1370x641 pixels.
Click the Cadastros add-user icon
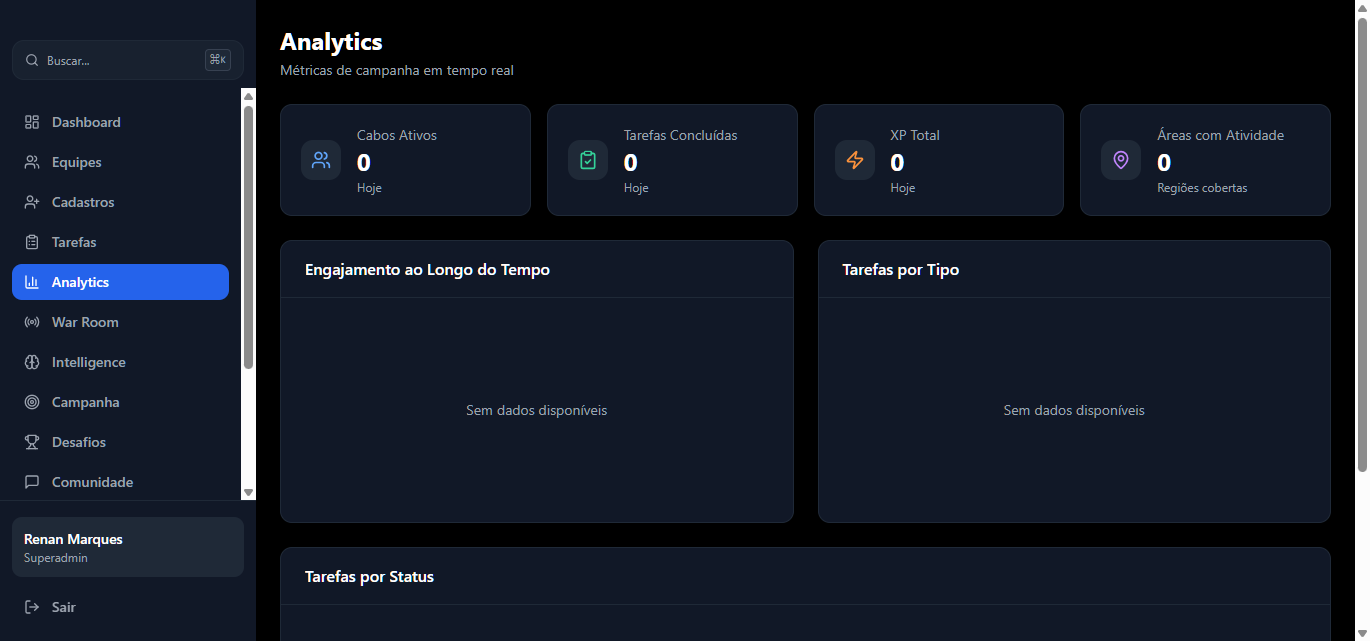tap(32, 202)
